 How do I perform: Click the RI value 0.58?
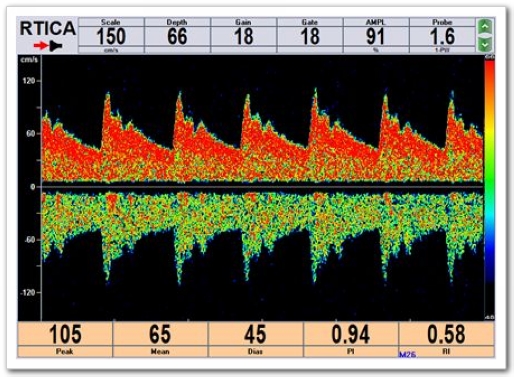click(446, 334)
